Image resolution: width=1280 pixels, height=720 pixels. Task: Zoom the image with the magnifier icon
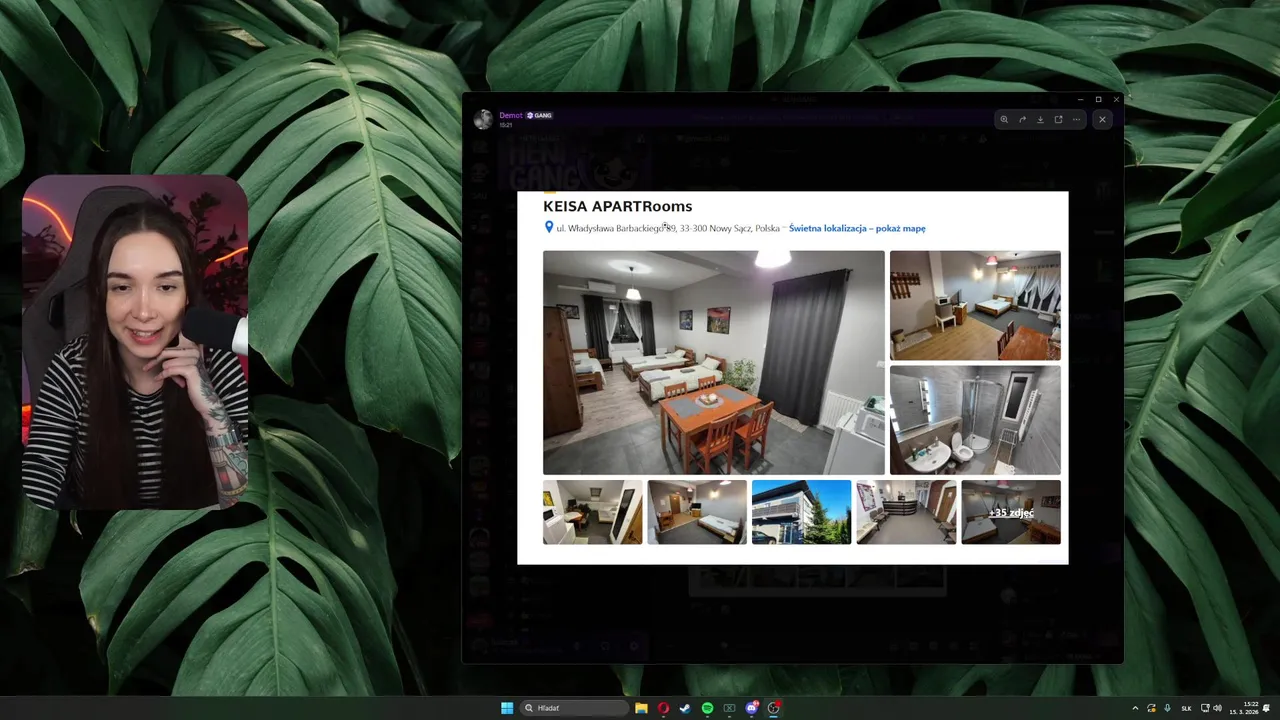click(1004, 120)
